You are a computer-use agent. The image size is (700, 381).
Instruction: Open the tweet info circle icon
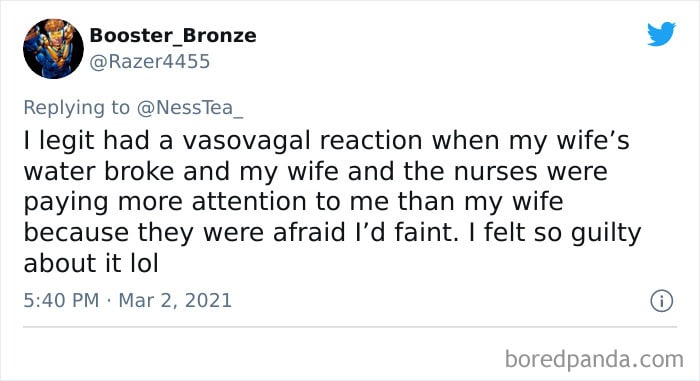click(662, 301)
